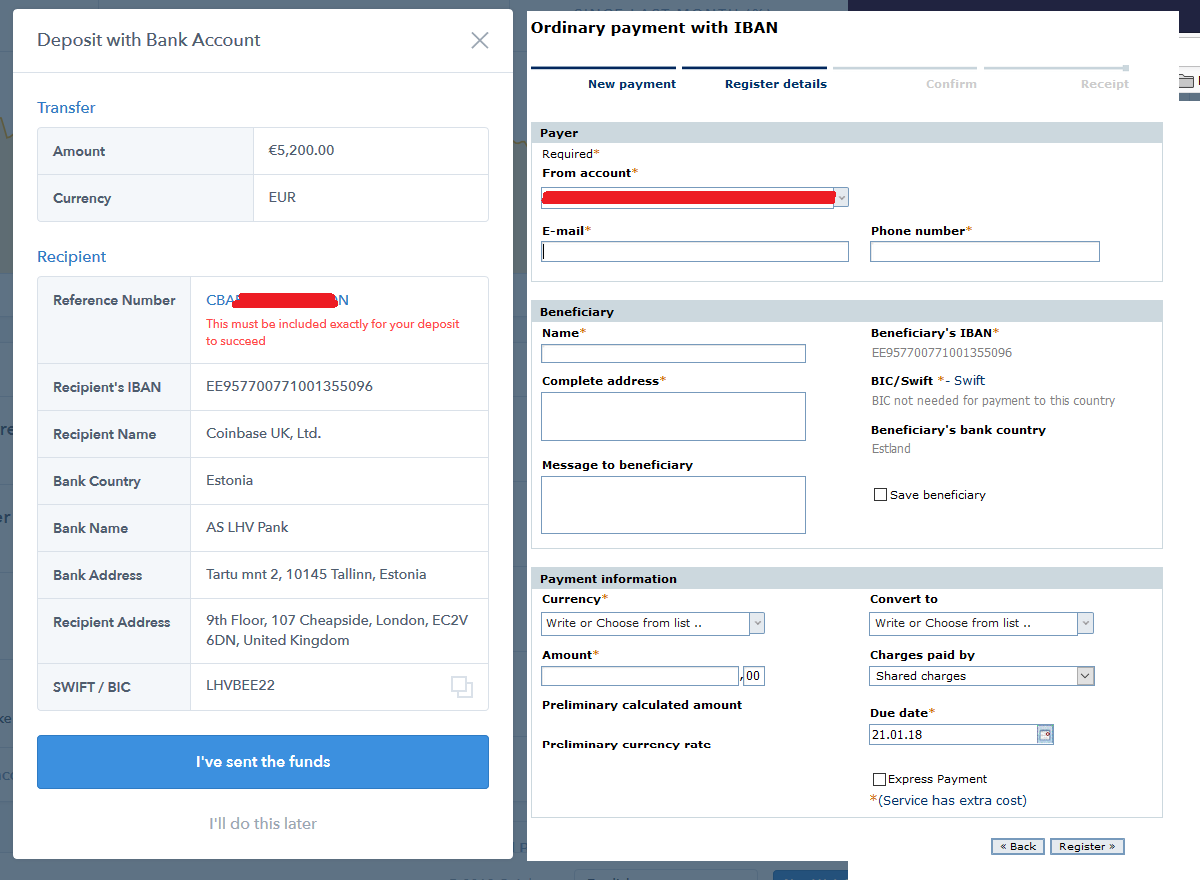Click the Amount input field
Viewport: 1200px width, 880px height.
pos(640,676)
